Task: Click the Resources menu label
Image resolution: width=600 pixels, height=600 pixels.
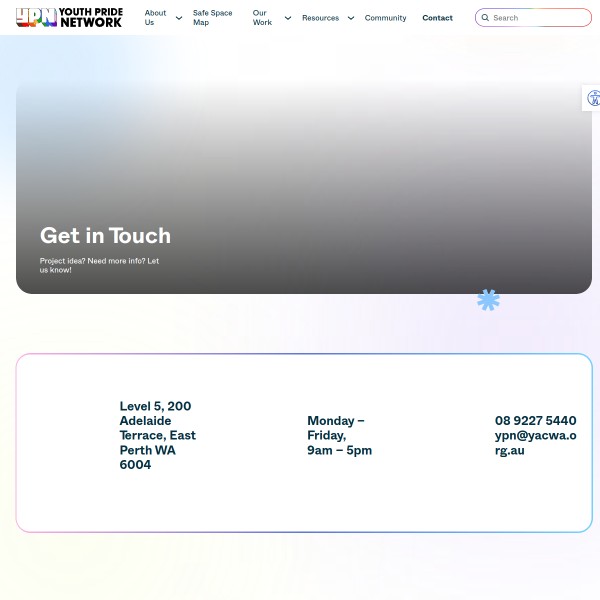Action: [x=320, y=18]
